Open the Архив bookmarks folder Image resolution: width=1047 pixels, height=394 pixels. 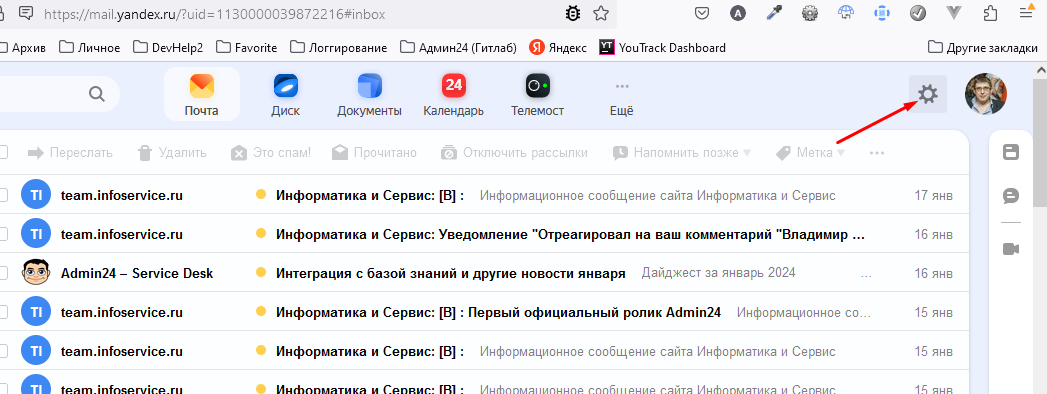[x=23, y=47]
